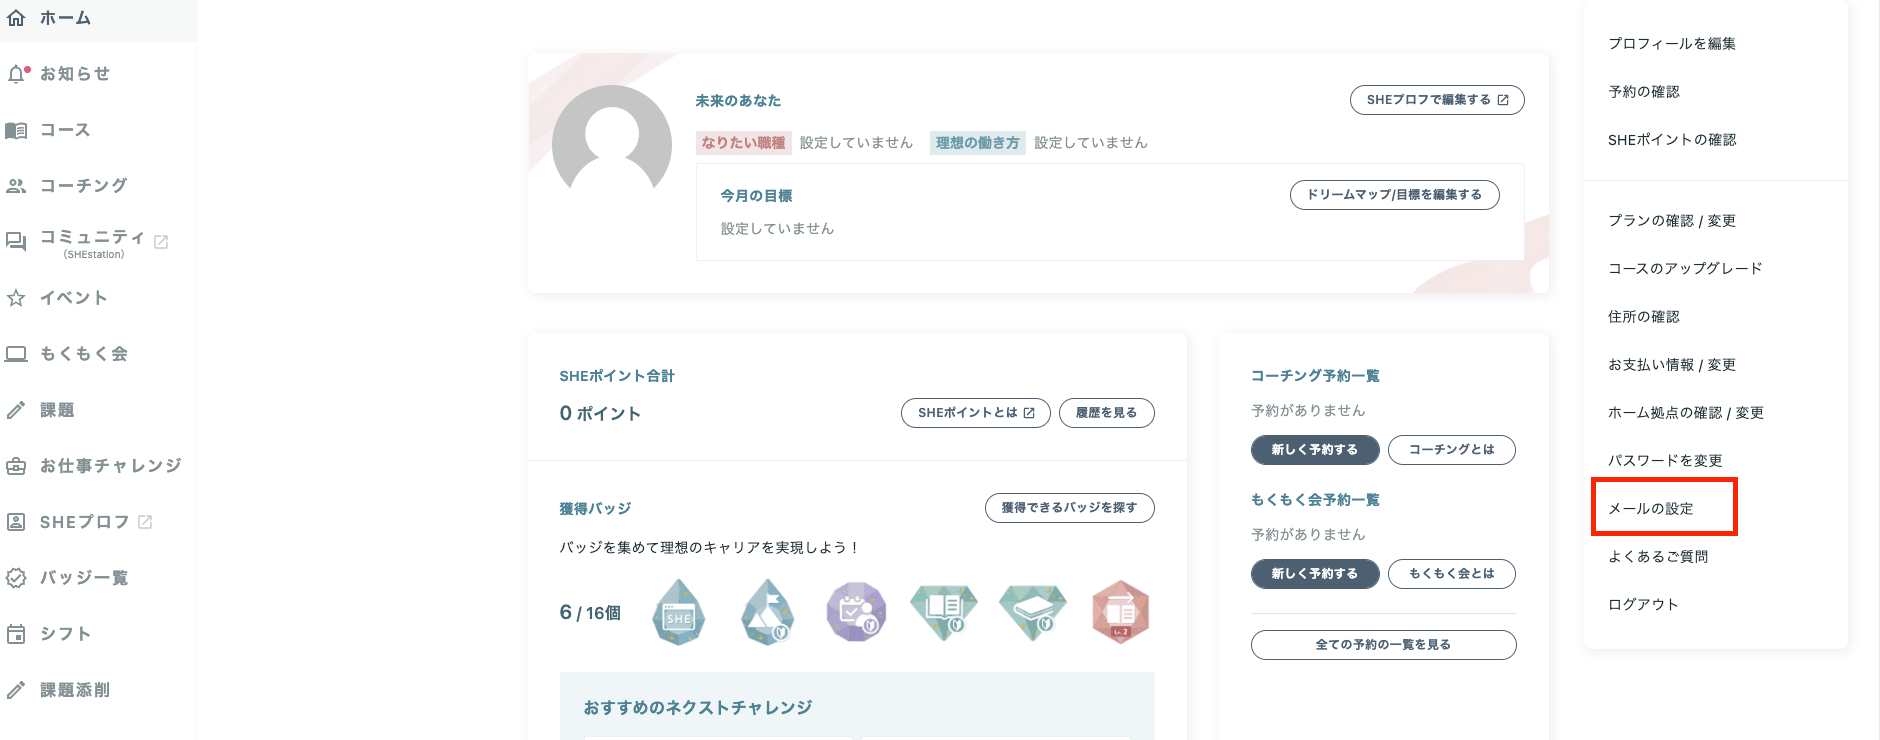Click the coaching people icon
This screenshot has height=740, width=1880.
(x=16, y=186)
